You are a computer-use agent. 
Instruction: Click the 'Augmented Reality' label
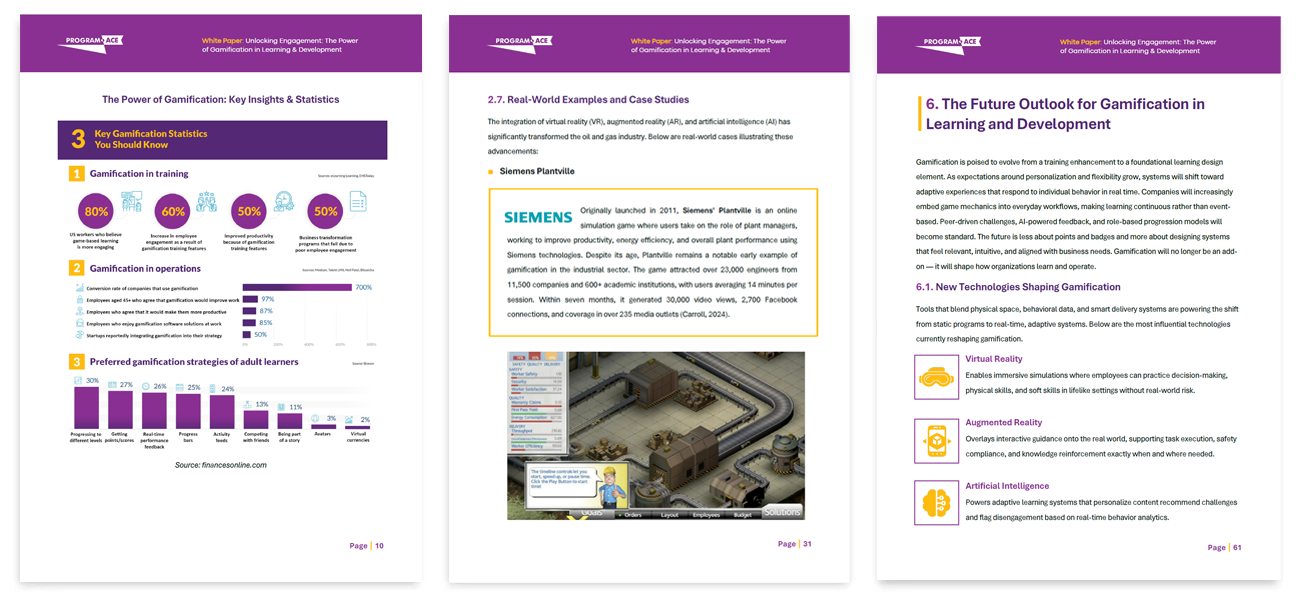(1003, 422)
